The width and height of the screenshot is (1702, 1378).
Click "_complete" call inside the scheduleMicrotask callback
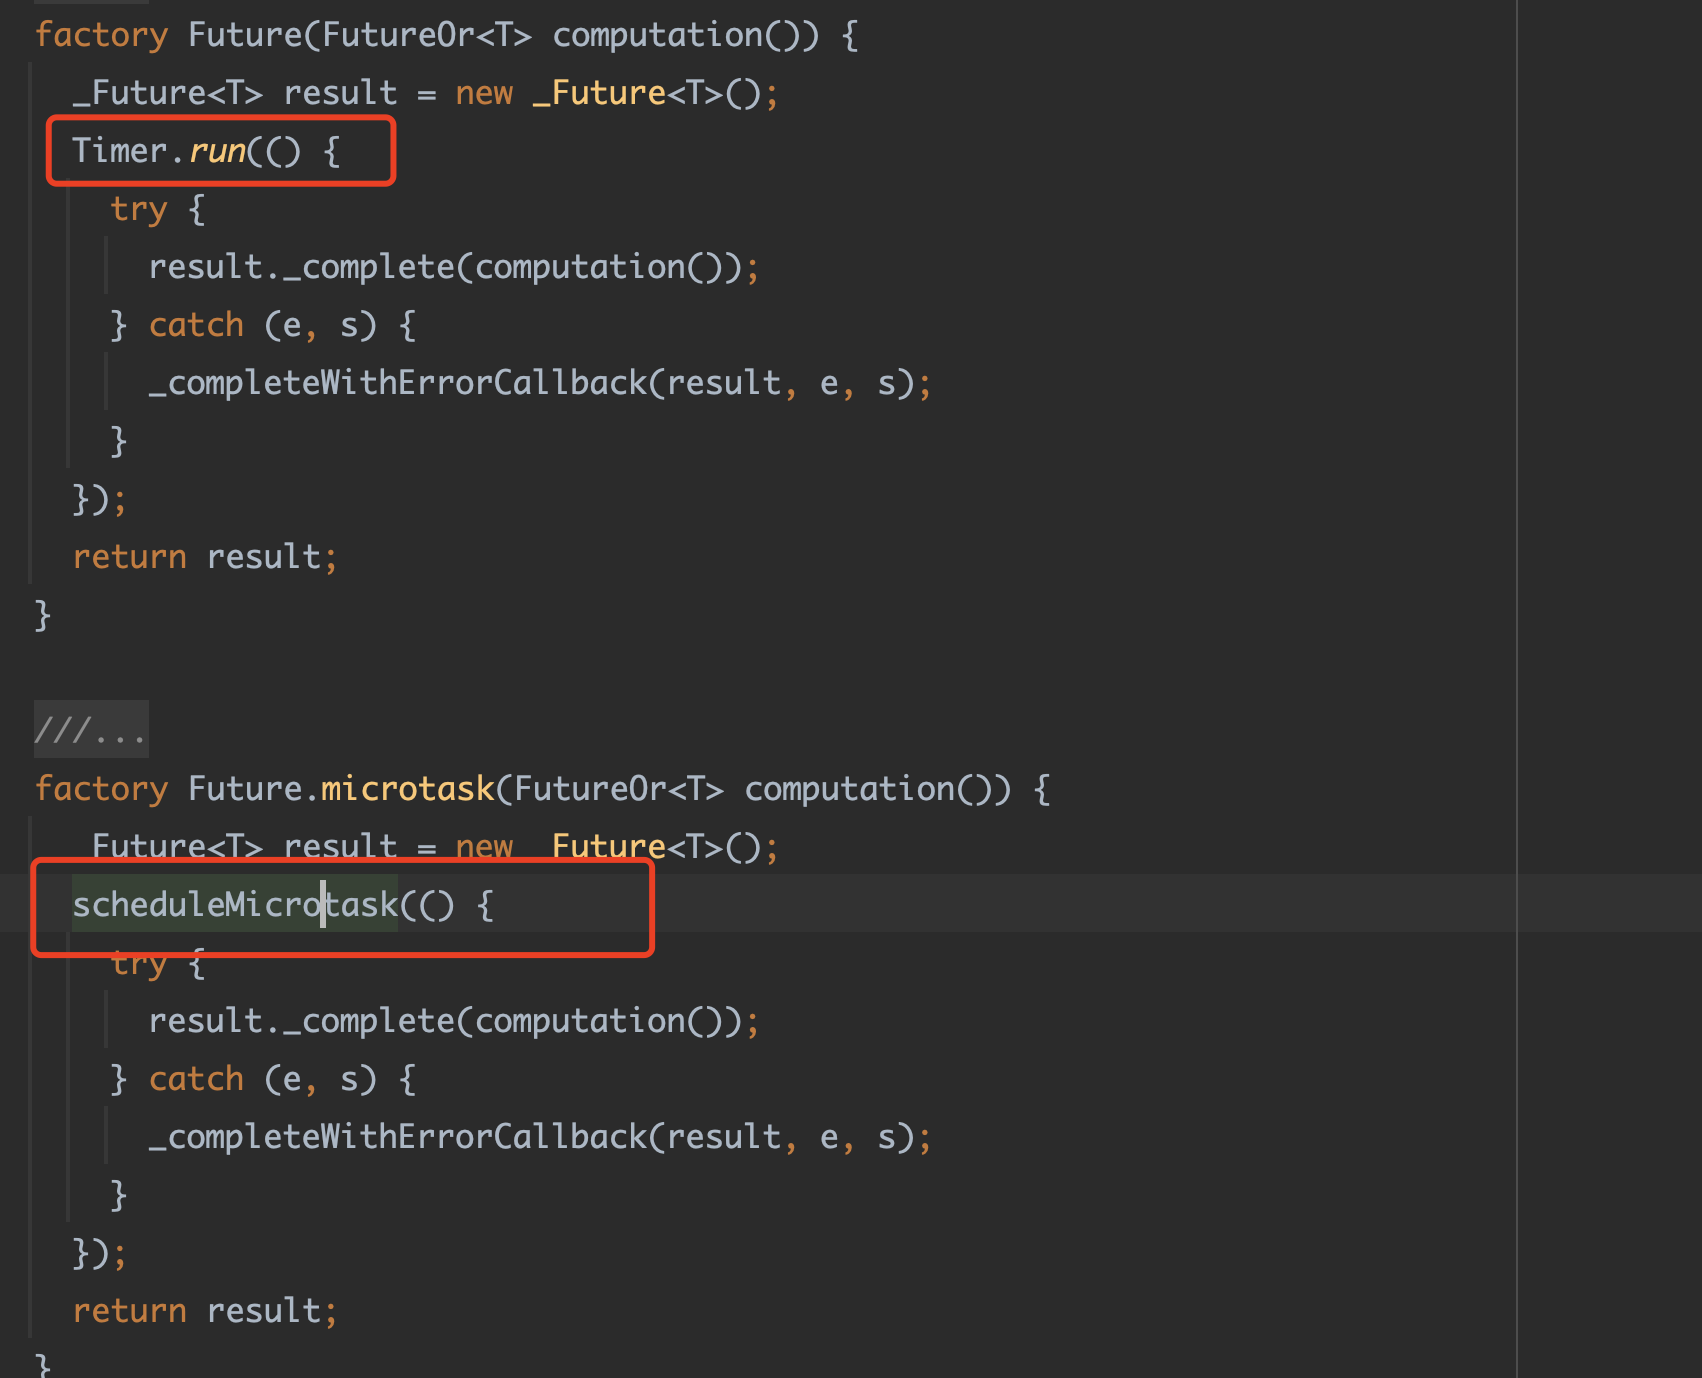pyautogui.click(x=369, y=1021)
